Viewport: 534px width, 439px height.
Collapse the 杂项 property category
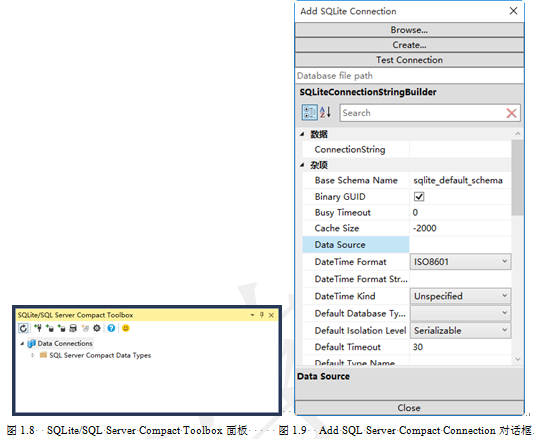click(x=302, y=165)
